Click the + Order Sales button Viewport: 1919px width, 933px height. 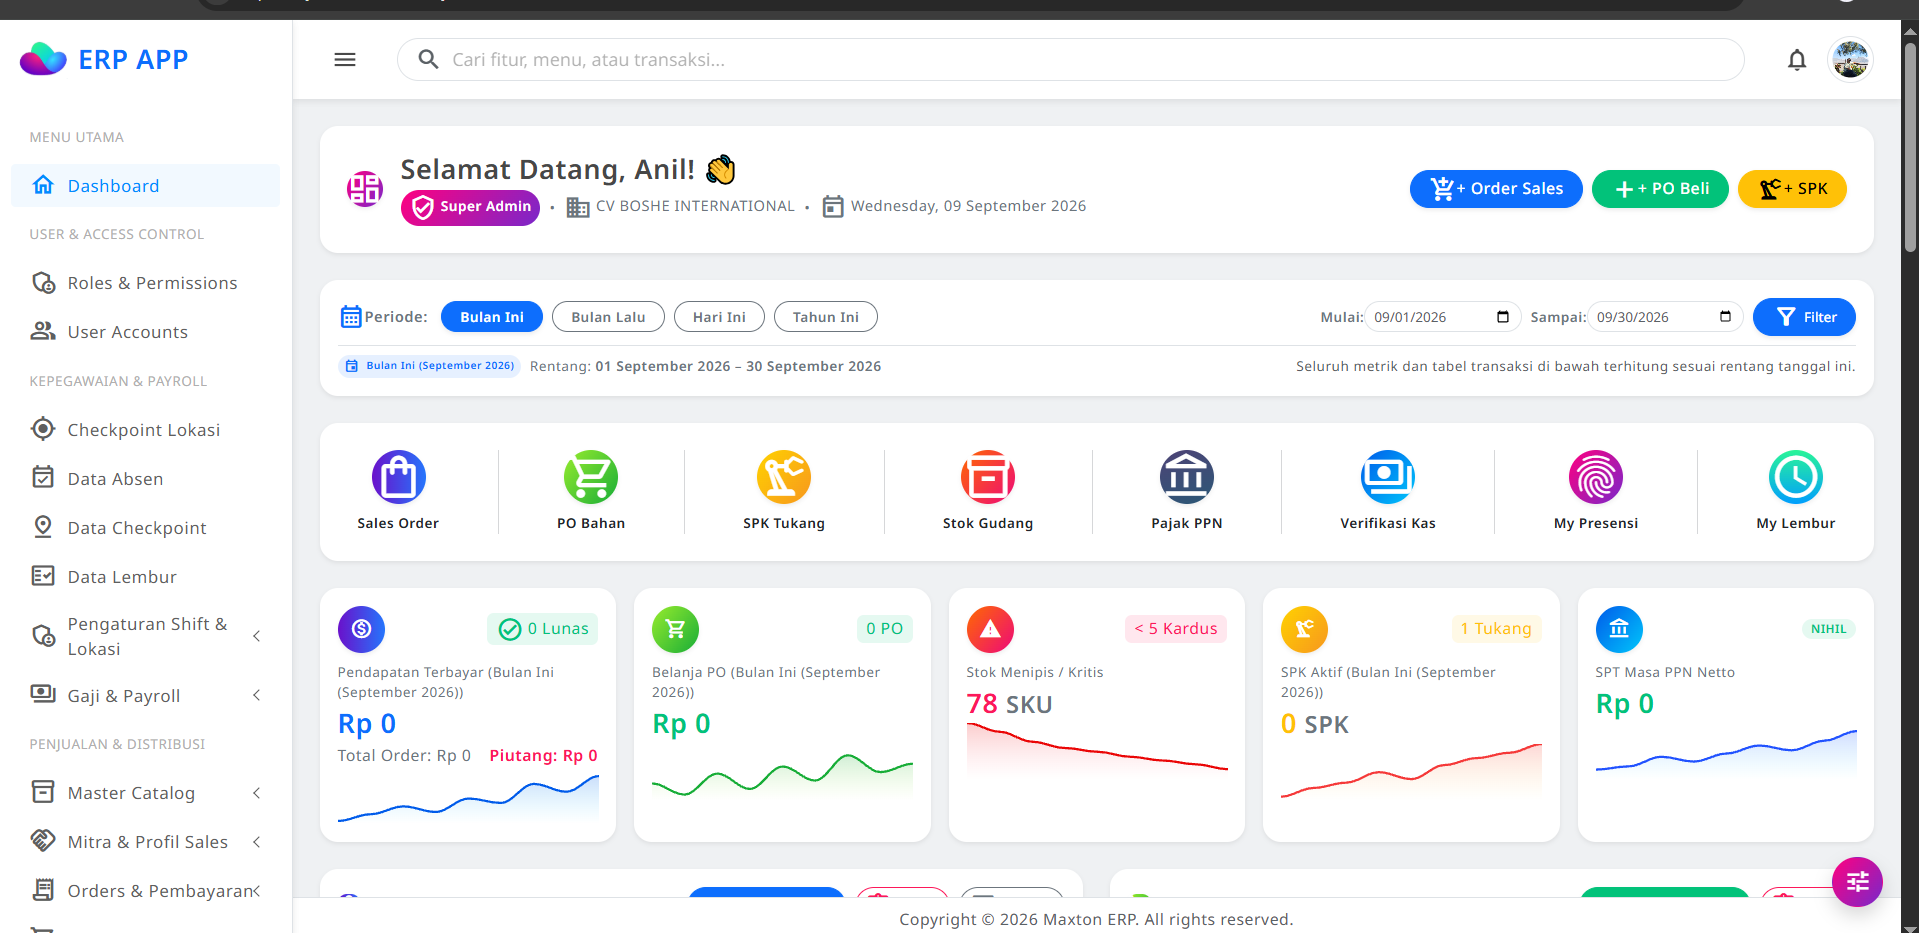point(1496,189)
